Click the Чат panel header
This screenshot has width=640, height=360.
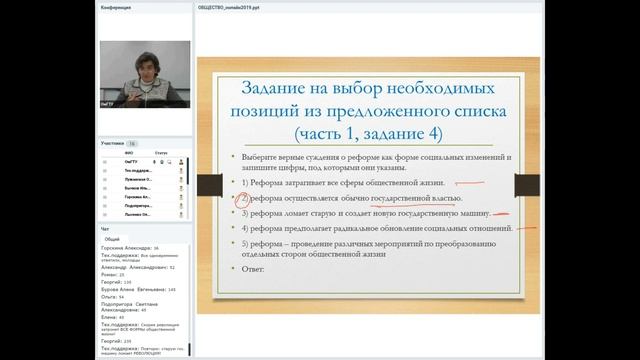[105, 229]
